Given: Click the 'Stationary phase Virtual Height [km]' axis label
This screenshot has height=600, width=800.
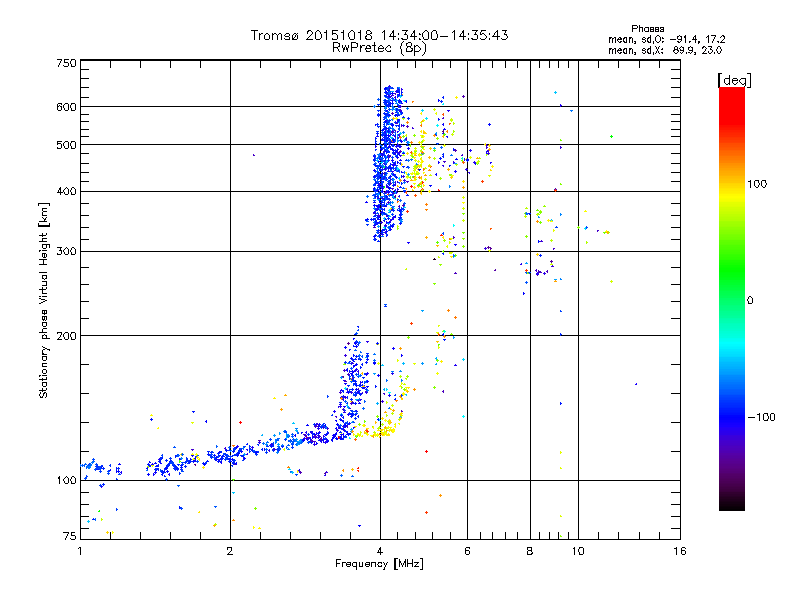Looking at the screenshot, I should click(44, 300).
